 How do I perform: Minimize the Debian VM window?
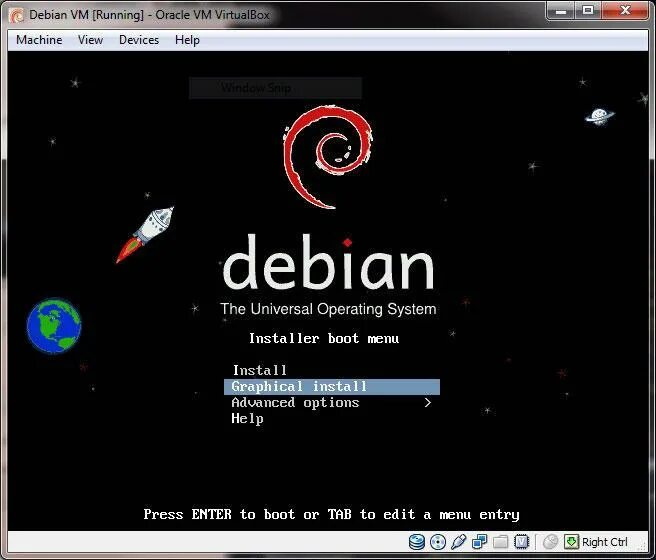(561, 11)
